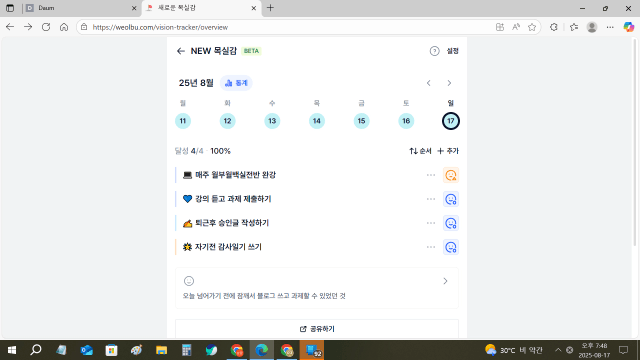Select date 17 on the calendar
Image resolution: width=640 pixels, height=360 pixels.
point(451,121)
